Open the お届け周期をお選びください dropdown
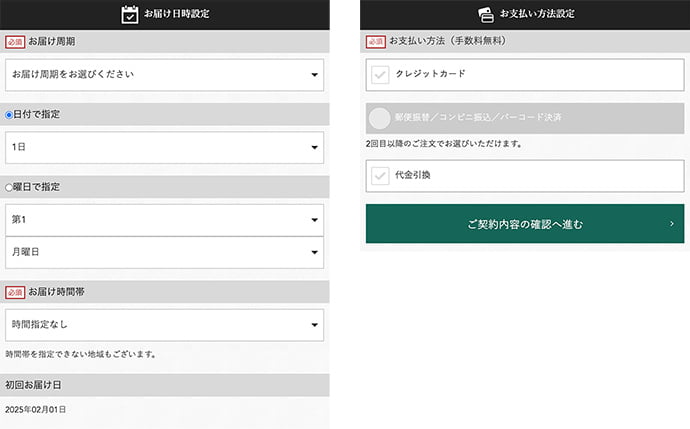 (x=164, y=74)
